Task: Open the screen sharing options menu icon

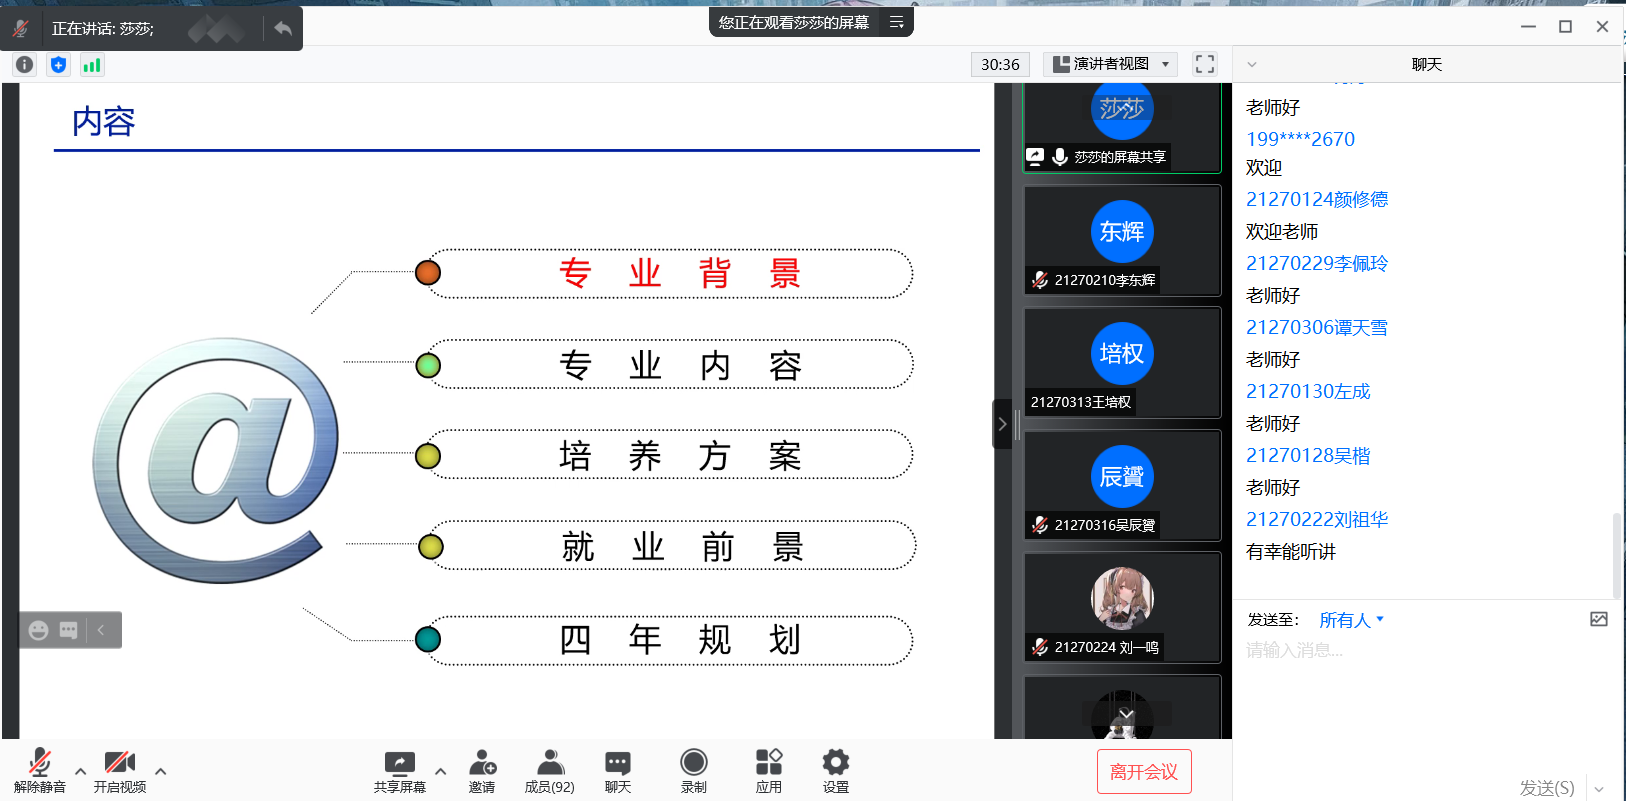Action: point(896,22)
